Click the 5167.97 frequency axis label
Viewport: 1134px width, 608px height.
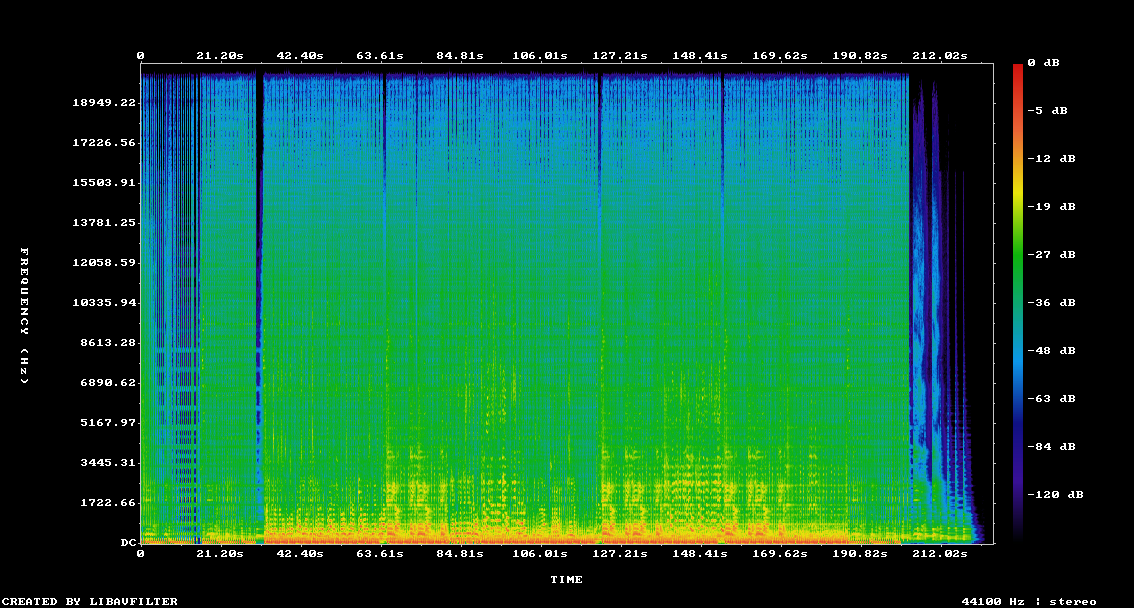click(x=107, y=423)
